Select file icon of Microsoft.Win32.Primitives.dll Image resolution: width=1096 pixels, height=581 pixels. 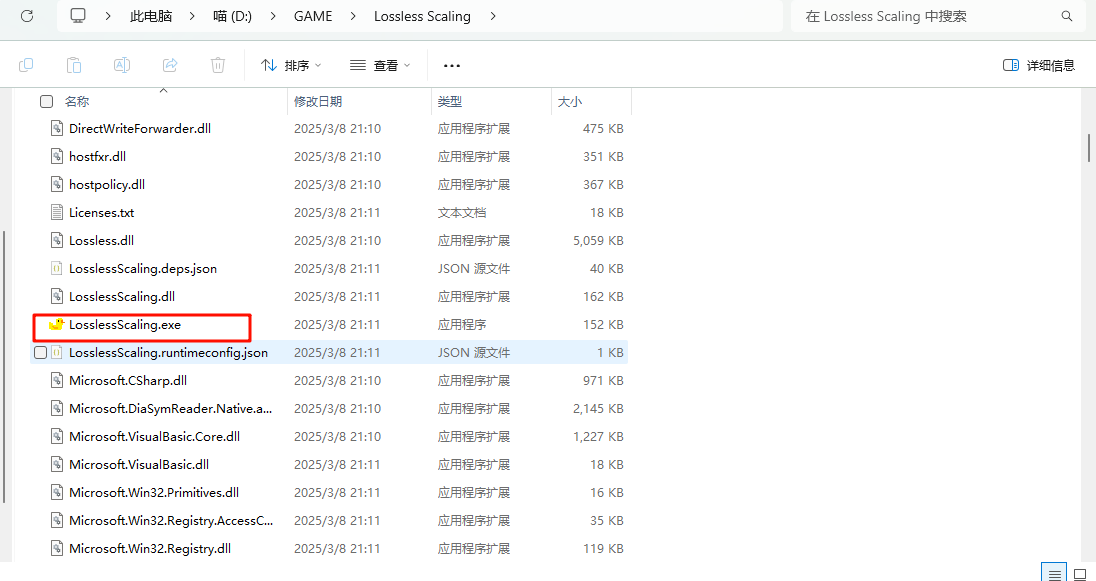coord(57,492)
